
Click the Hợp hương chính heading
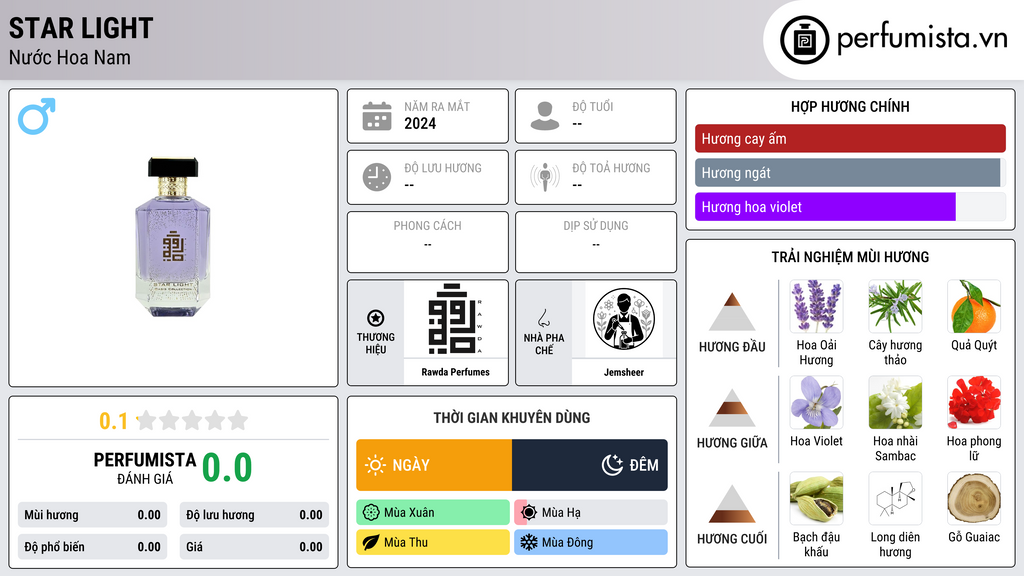coord(850,106)
